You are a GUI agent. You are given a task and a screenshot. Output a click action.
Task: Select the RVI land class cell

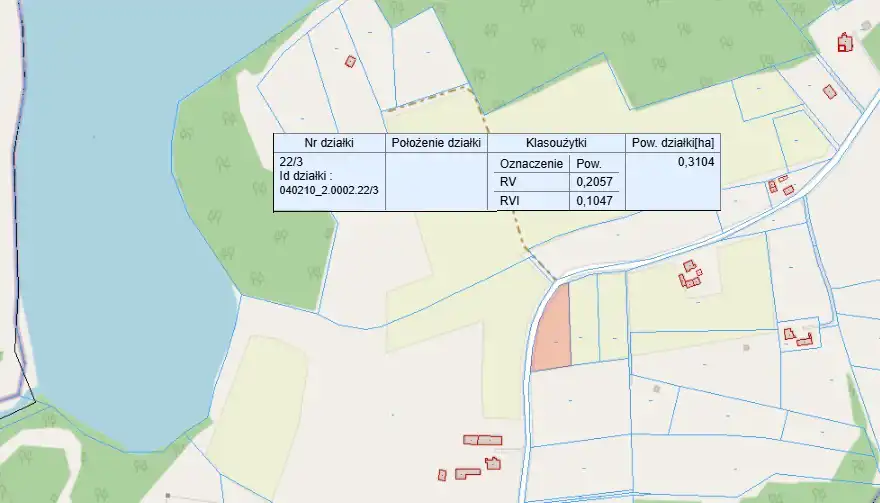pyautogui.click(x=509, y=201)
